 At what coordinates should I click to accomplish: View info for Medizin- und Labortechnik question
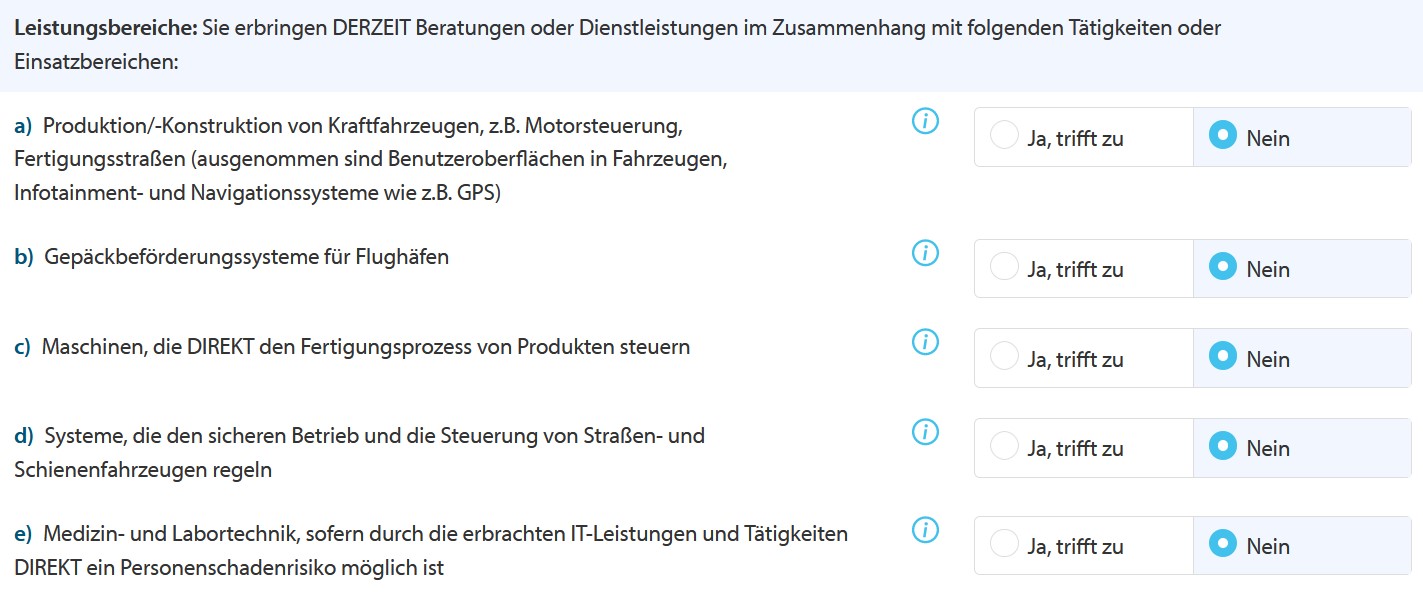926,530
